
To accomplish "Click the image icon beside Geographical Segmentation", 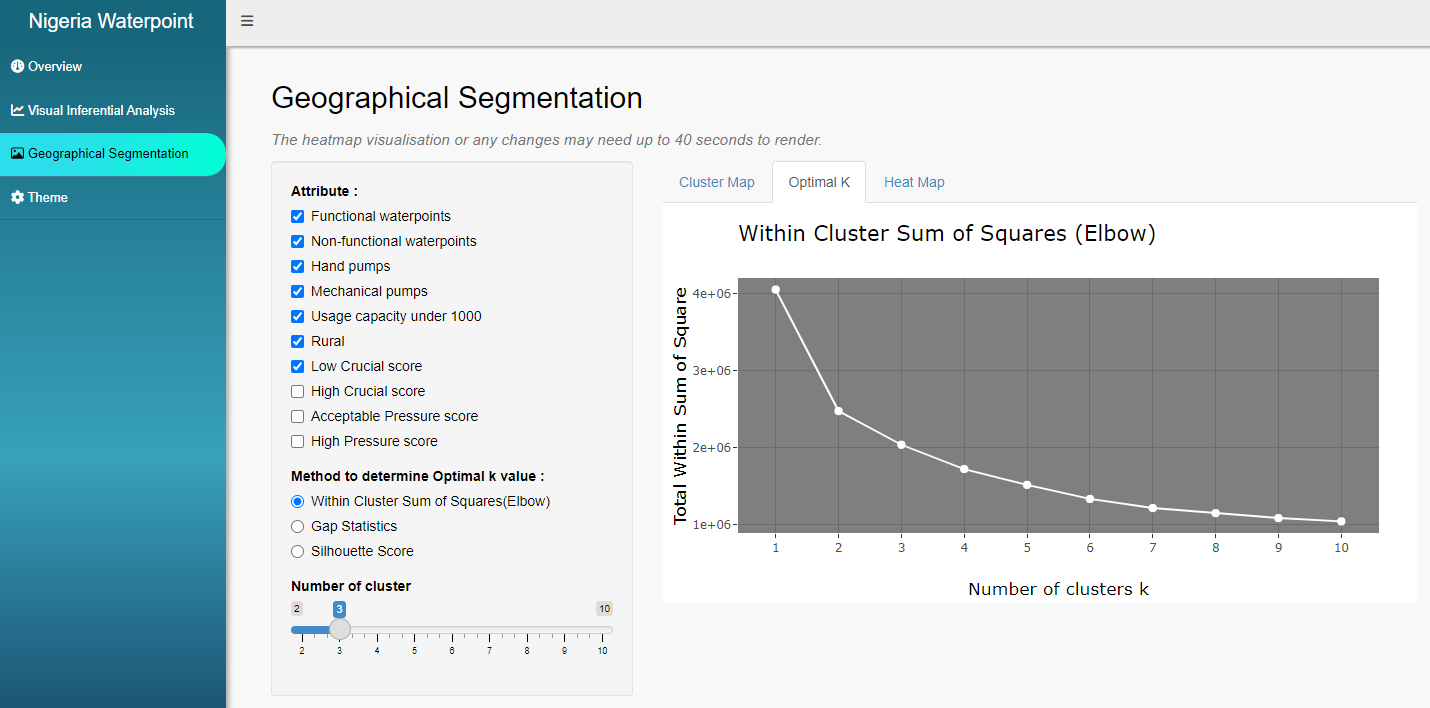I will click(x=16, y=154).
